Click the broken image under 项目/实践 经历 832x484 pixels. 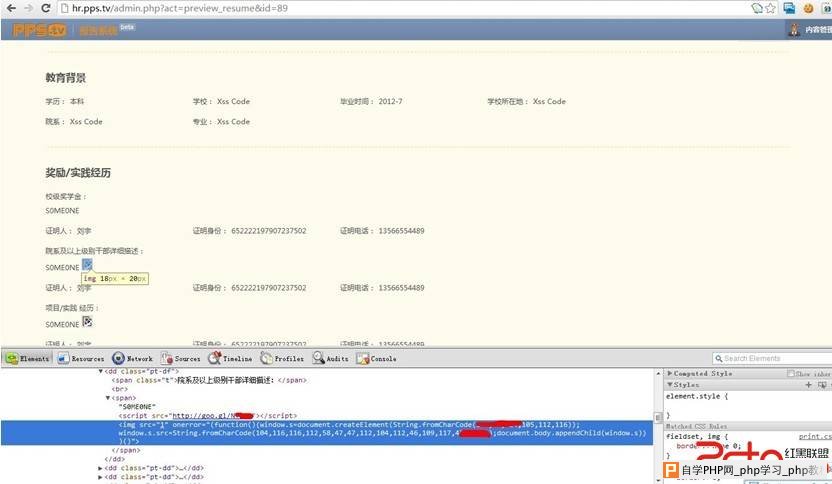[88, 322]
